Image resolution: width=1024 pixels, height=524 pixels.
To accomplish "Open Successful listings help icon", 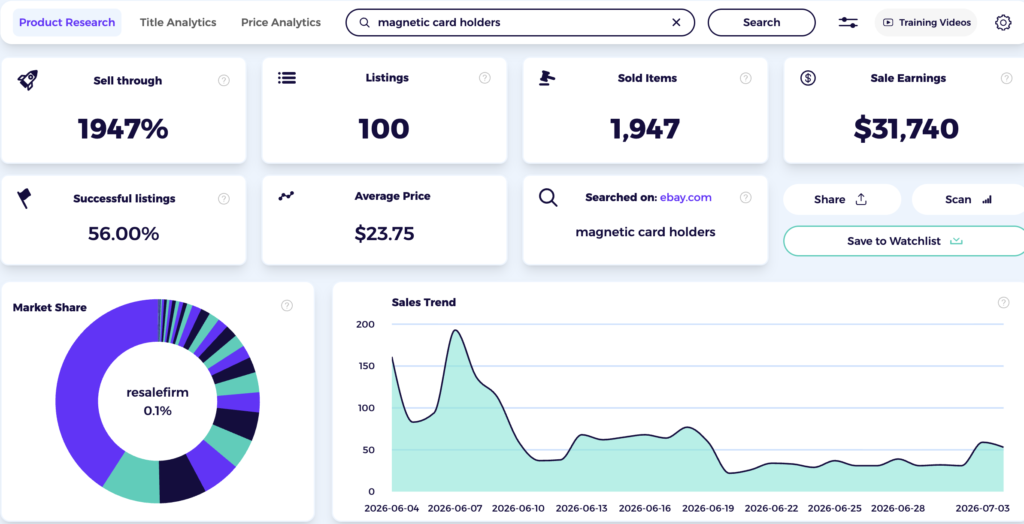I will click(223, 199).
